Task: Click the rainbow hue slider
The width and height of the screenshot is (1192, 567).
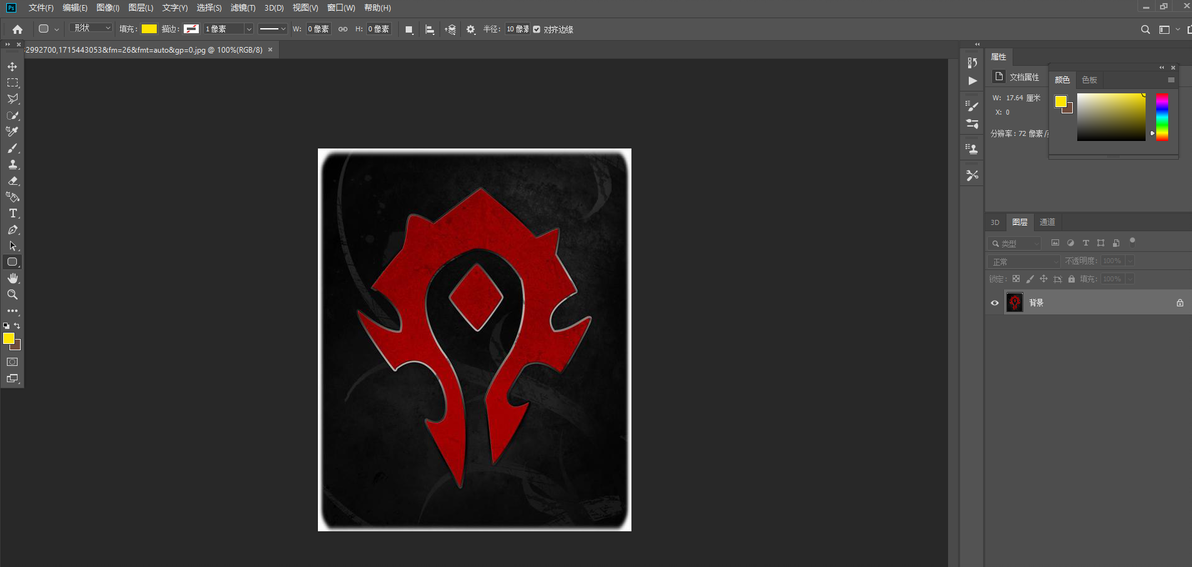Action: point(1162,117)
